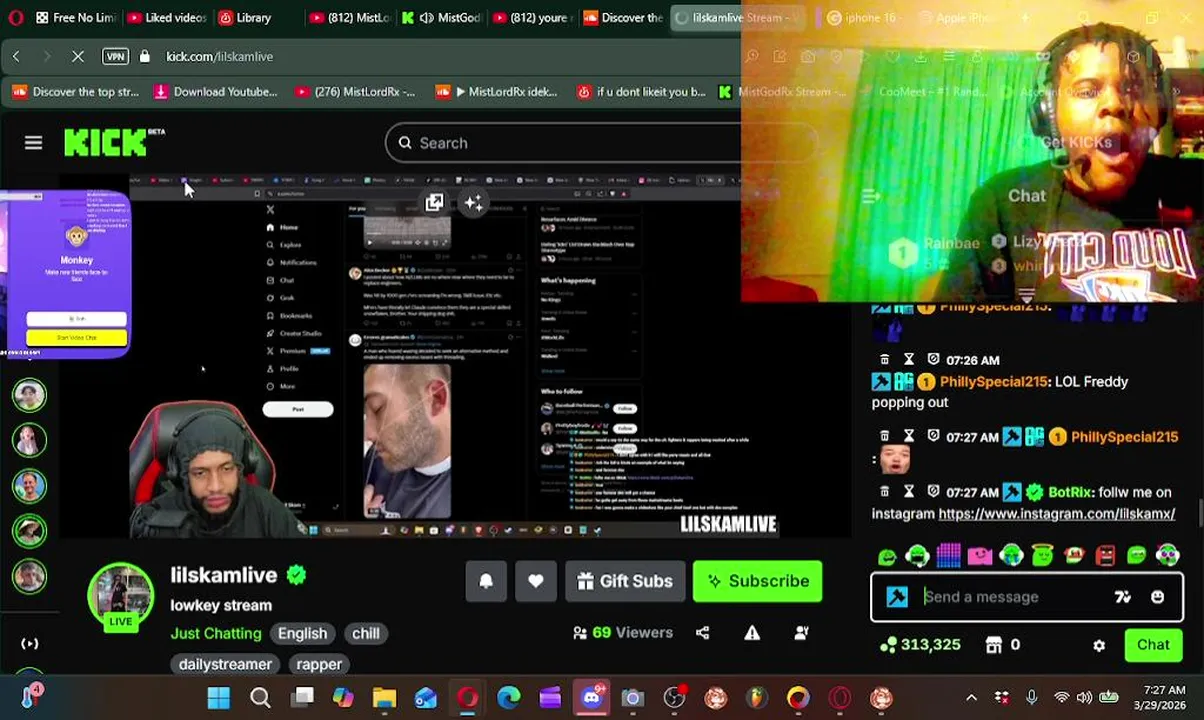Screen dimensions: 1204x720
Task: Open Windows taskbar search
Action: 260,698
